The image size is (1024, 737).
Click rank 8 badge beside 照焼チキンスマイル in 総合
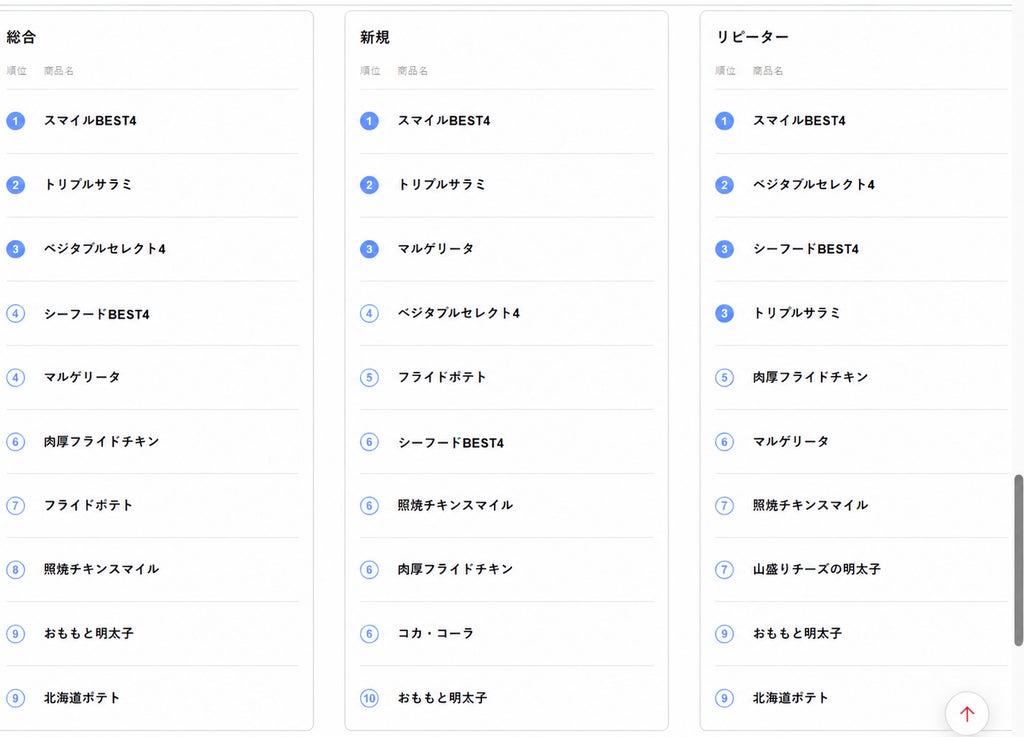click(x=16, y=569)
